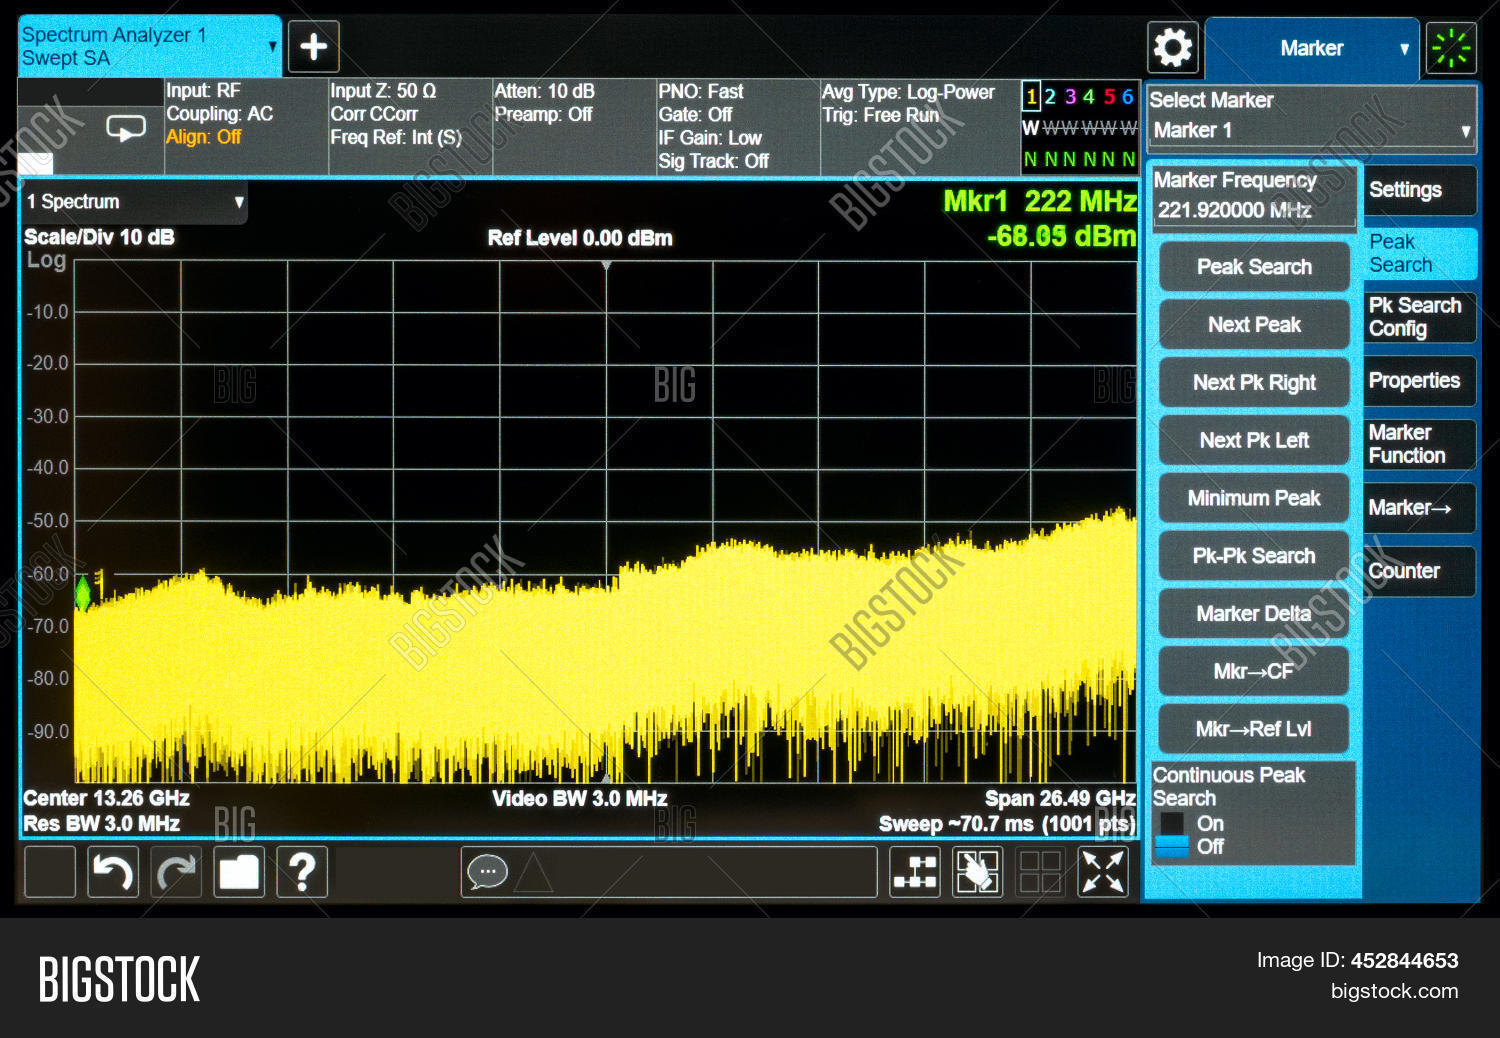Click the undo arrow icon
This screenshot has height=1038, width=1500.
tap(112, 872)
